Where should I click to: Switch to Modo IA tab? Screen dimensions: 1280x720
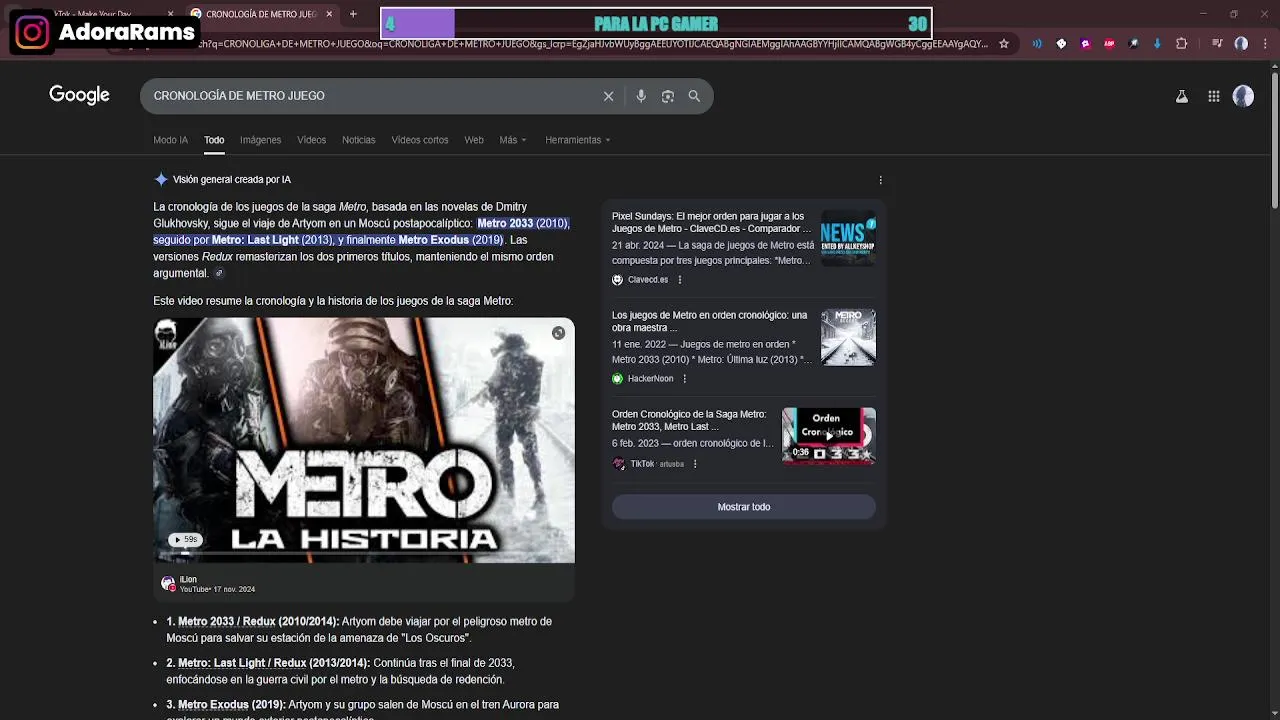pyautogui.click(x=170, y=140)
